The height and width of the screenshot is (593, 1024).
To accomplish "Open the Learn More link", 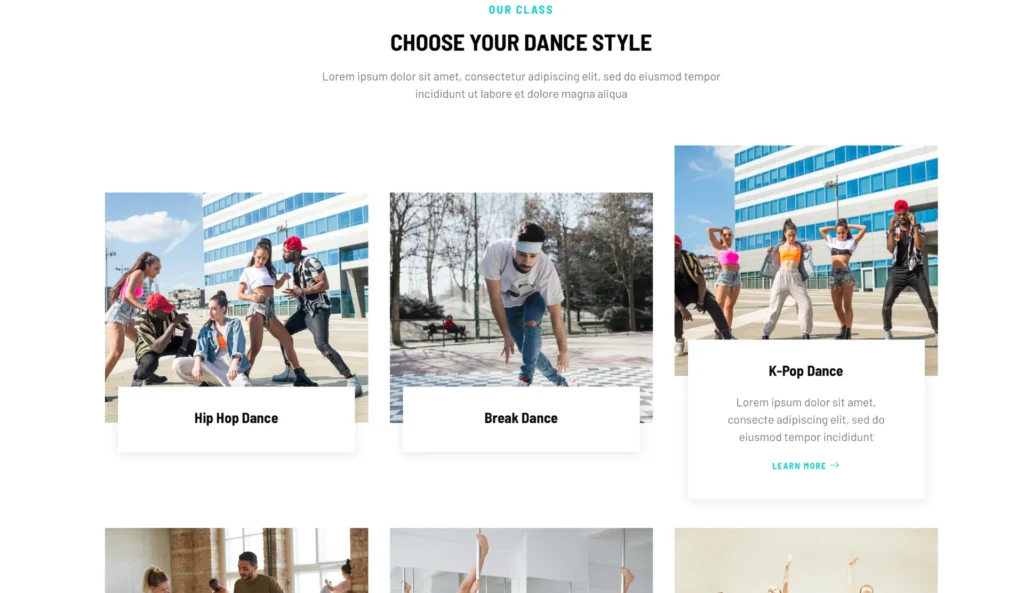I will point(805,466).
